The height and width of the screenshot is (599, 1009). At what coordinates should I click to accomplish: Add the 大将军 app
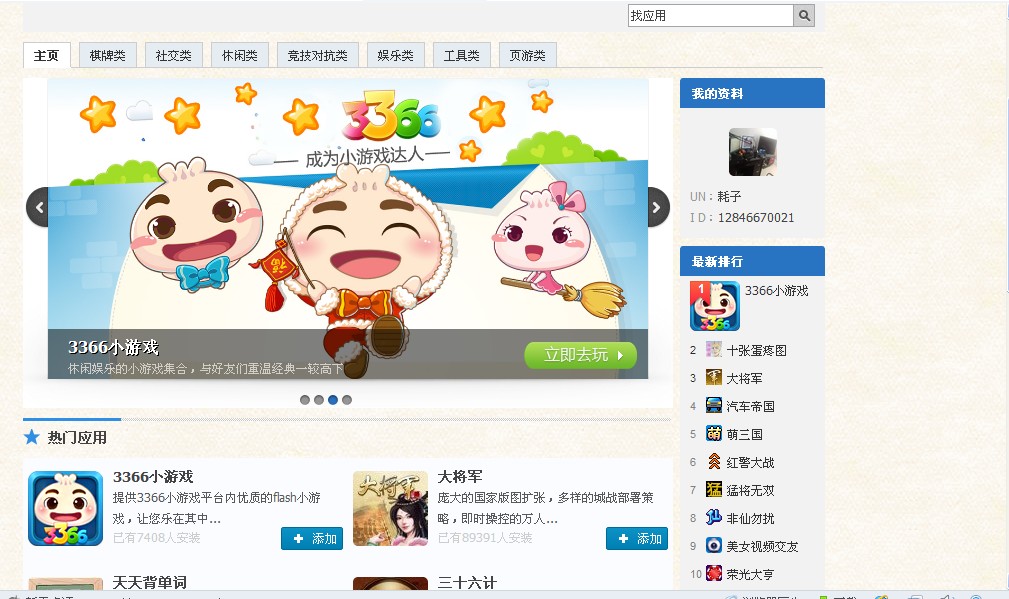tap(637, 539)
